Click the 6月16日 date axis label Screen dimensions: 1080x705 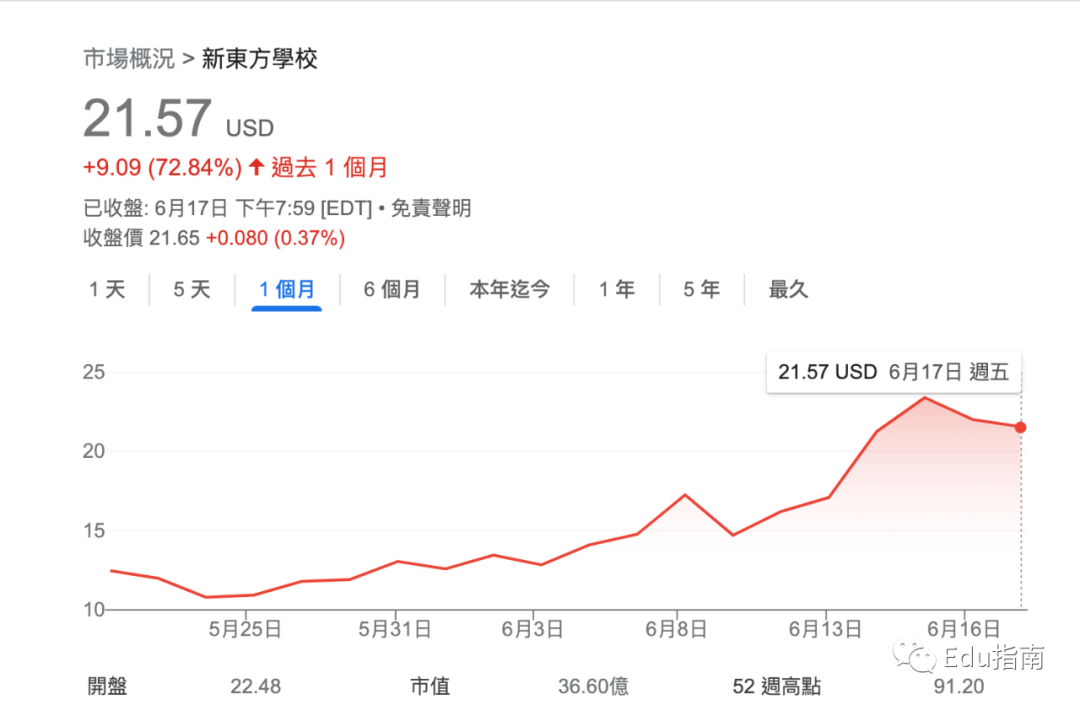pos(964,629)
